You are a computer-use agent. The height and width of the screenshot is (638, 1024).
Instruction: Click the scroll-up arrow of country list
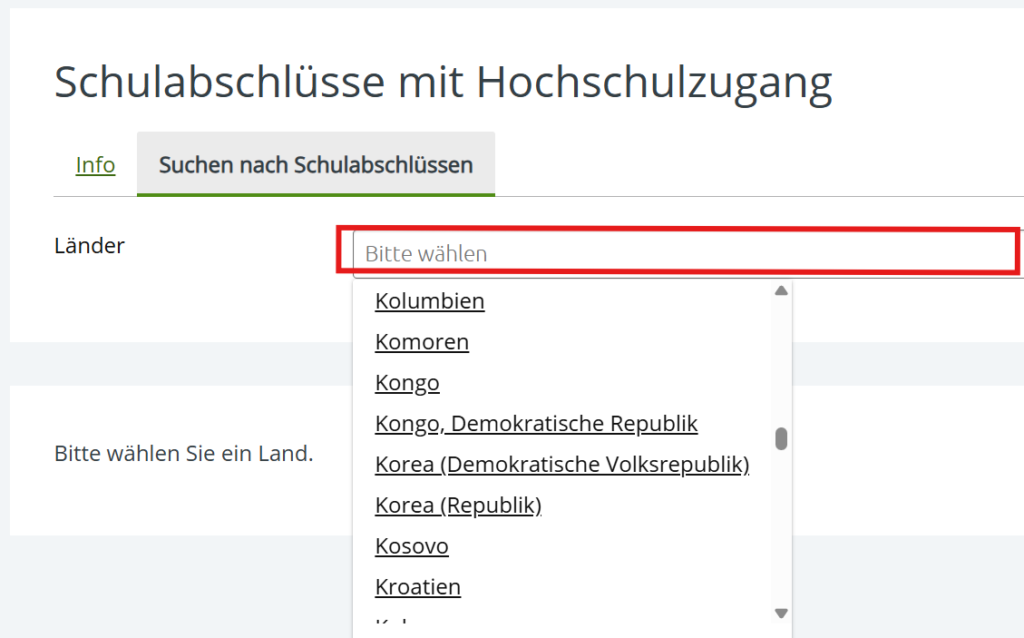coord(782,291)
